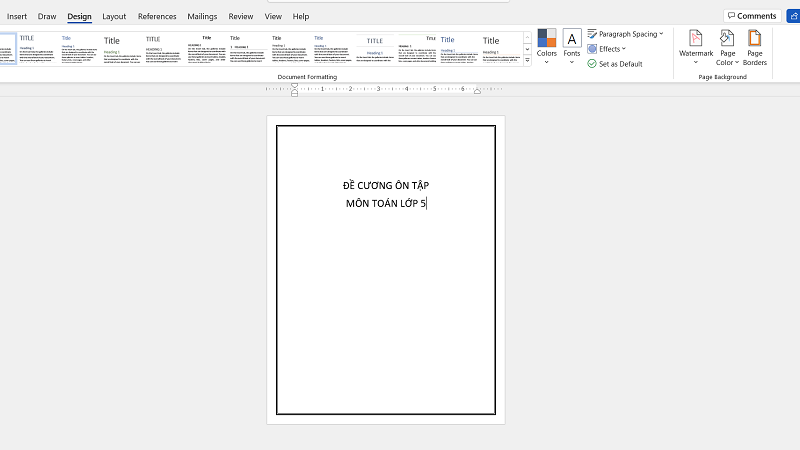Image resolution: width=800 pixels, height=450 pixels.
Task: Open the Help tab
Action: coord(301,17)
